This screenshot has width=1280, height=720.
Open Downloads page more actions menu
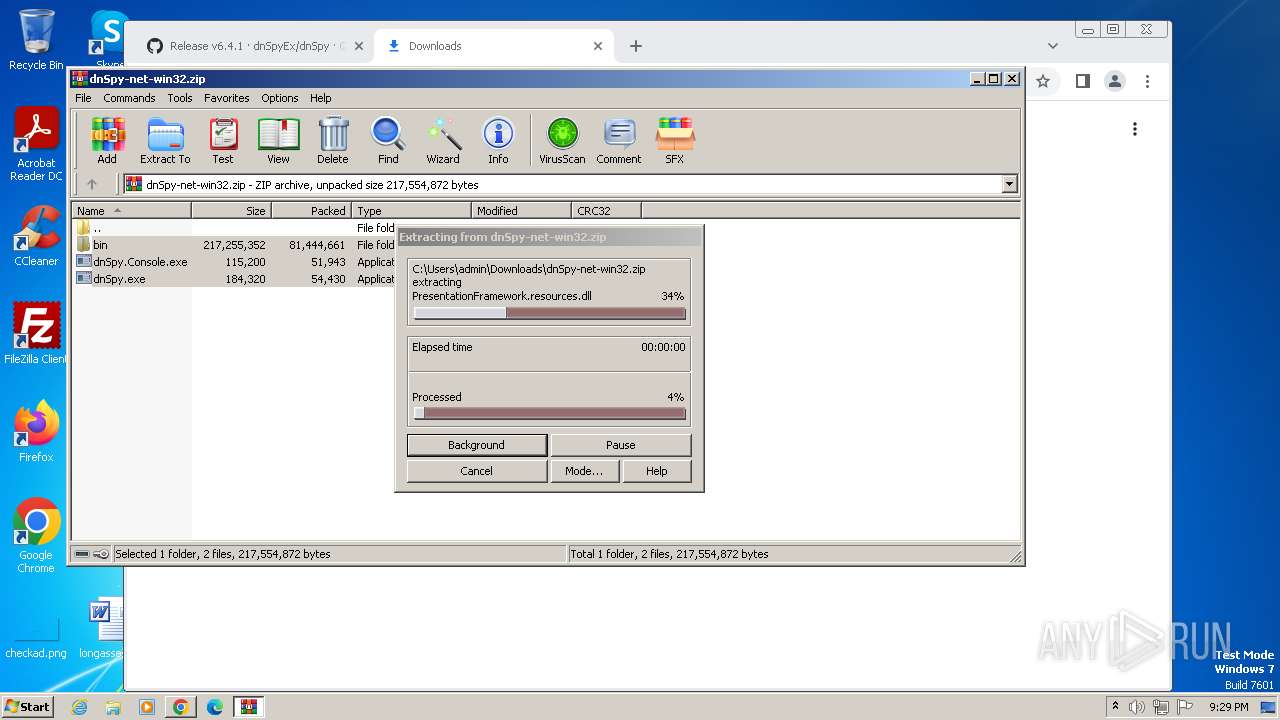(x=1134, y=129)
